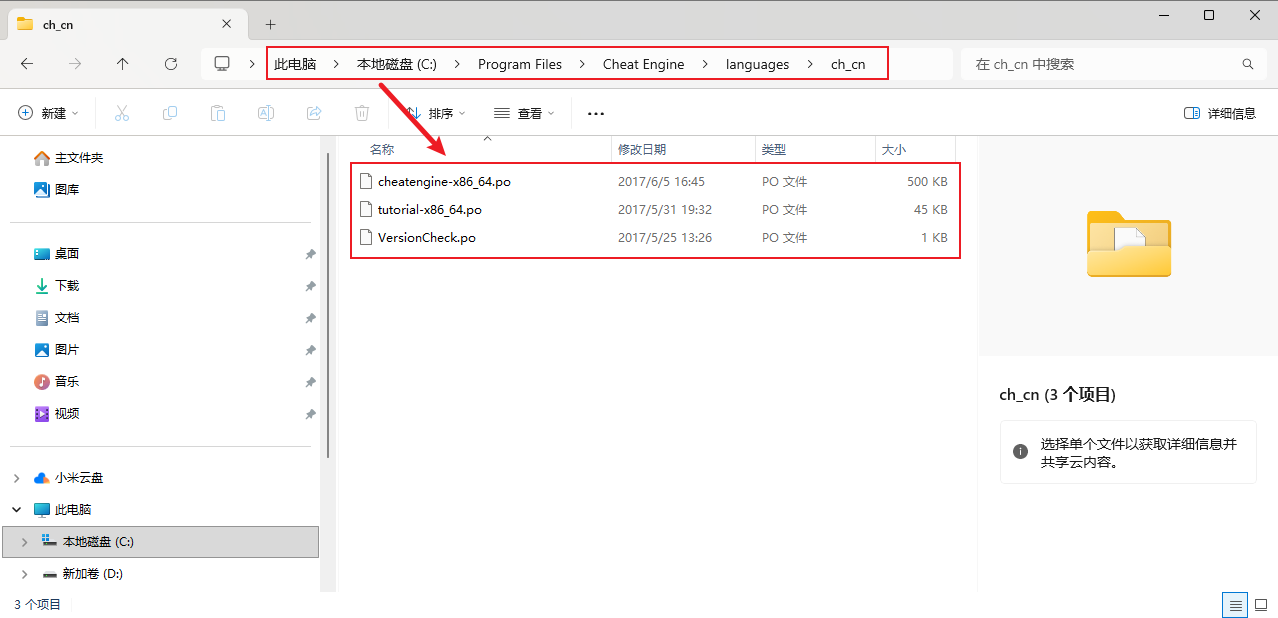
Task: Go up one folder level
Action: click(x=123, y=64)
